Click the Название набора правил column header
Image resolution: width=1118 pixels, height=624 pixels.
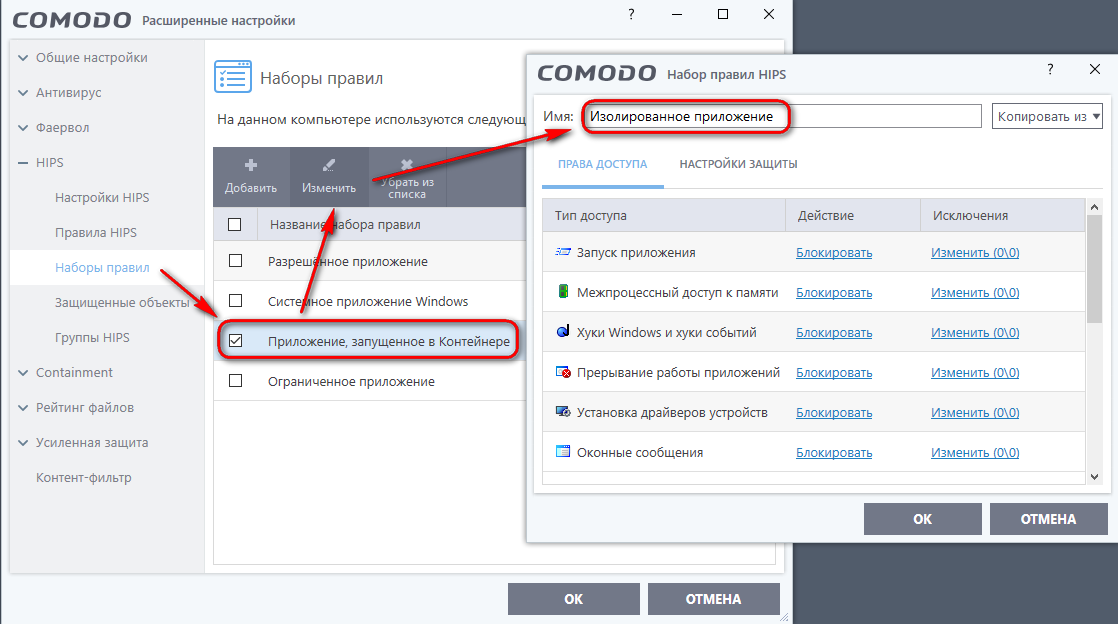coord(345,225)
